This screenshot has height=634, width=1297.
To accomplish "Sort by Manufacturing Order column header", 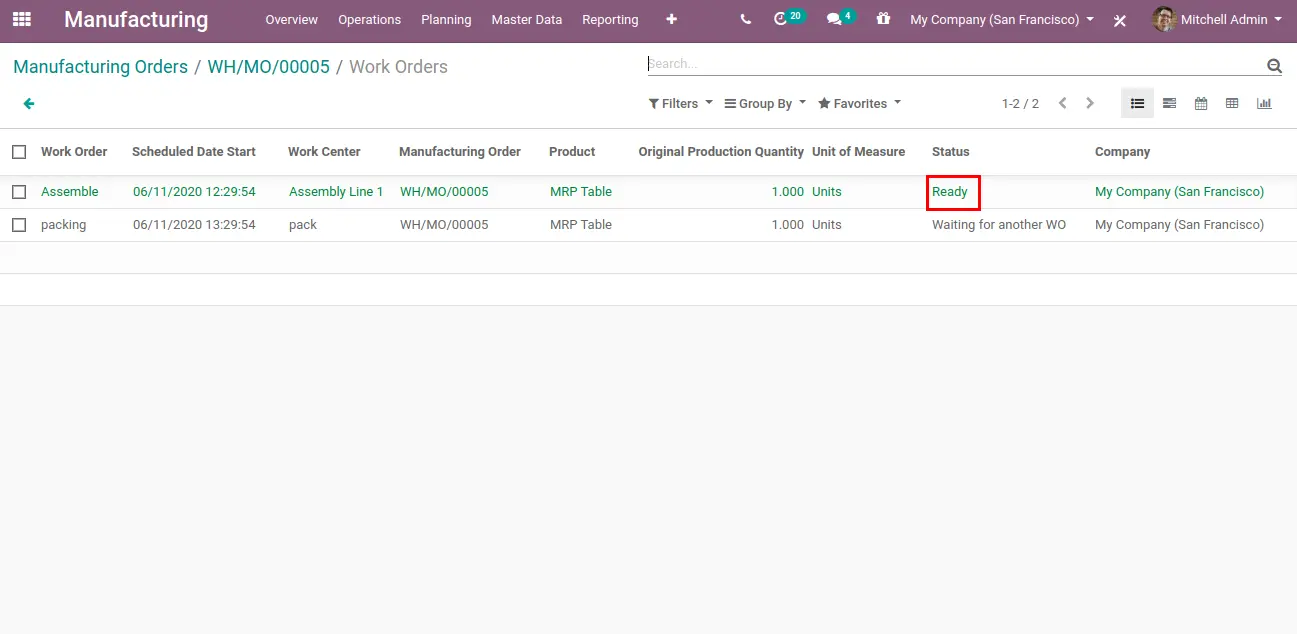I will tap(460, 152).
